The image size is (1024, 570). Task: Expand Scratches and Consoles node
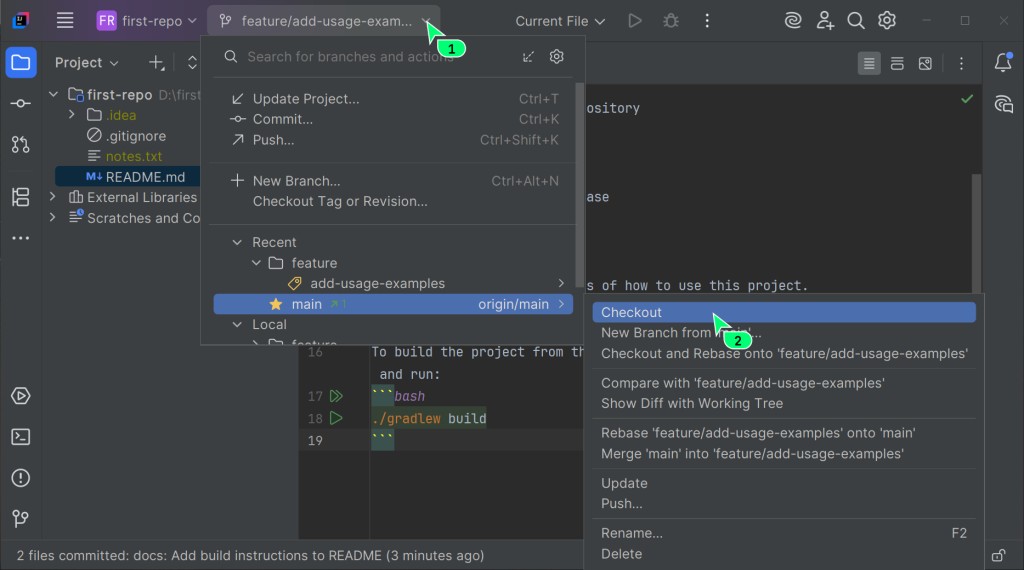coord(53,217)
